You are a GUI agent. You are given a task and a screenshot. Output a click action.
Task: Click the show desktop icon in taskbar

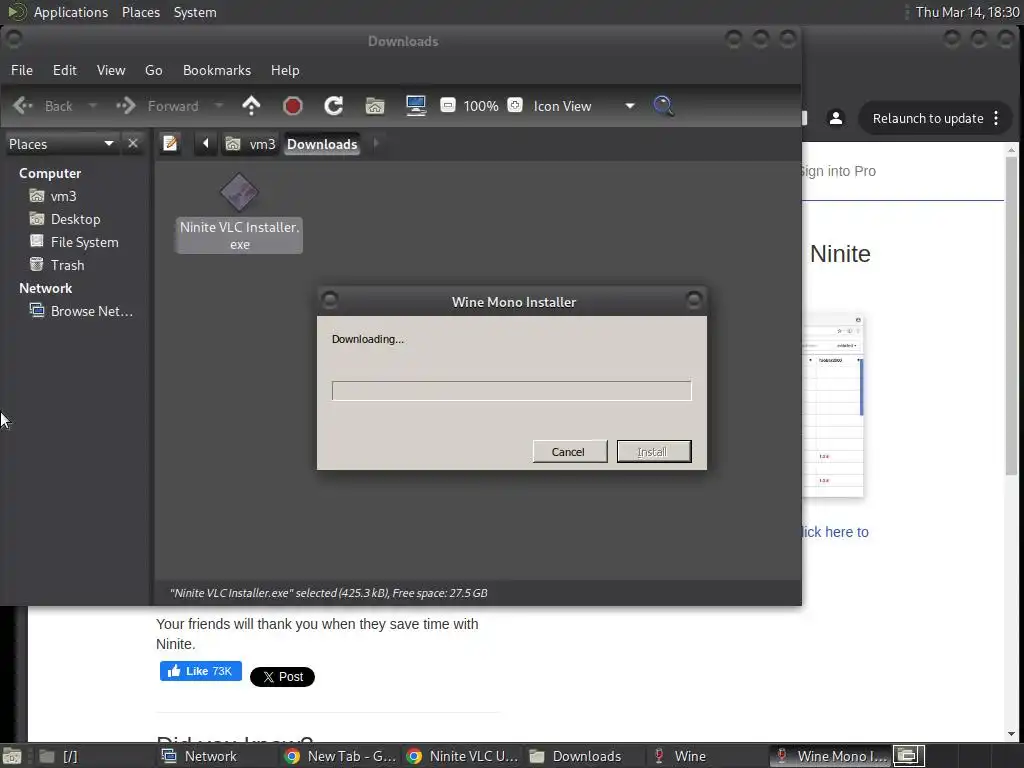[x=12, y=756]
